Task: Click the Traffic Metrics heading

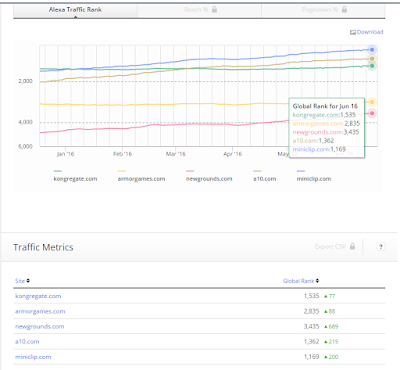Action: [43, 247]
